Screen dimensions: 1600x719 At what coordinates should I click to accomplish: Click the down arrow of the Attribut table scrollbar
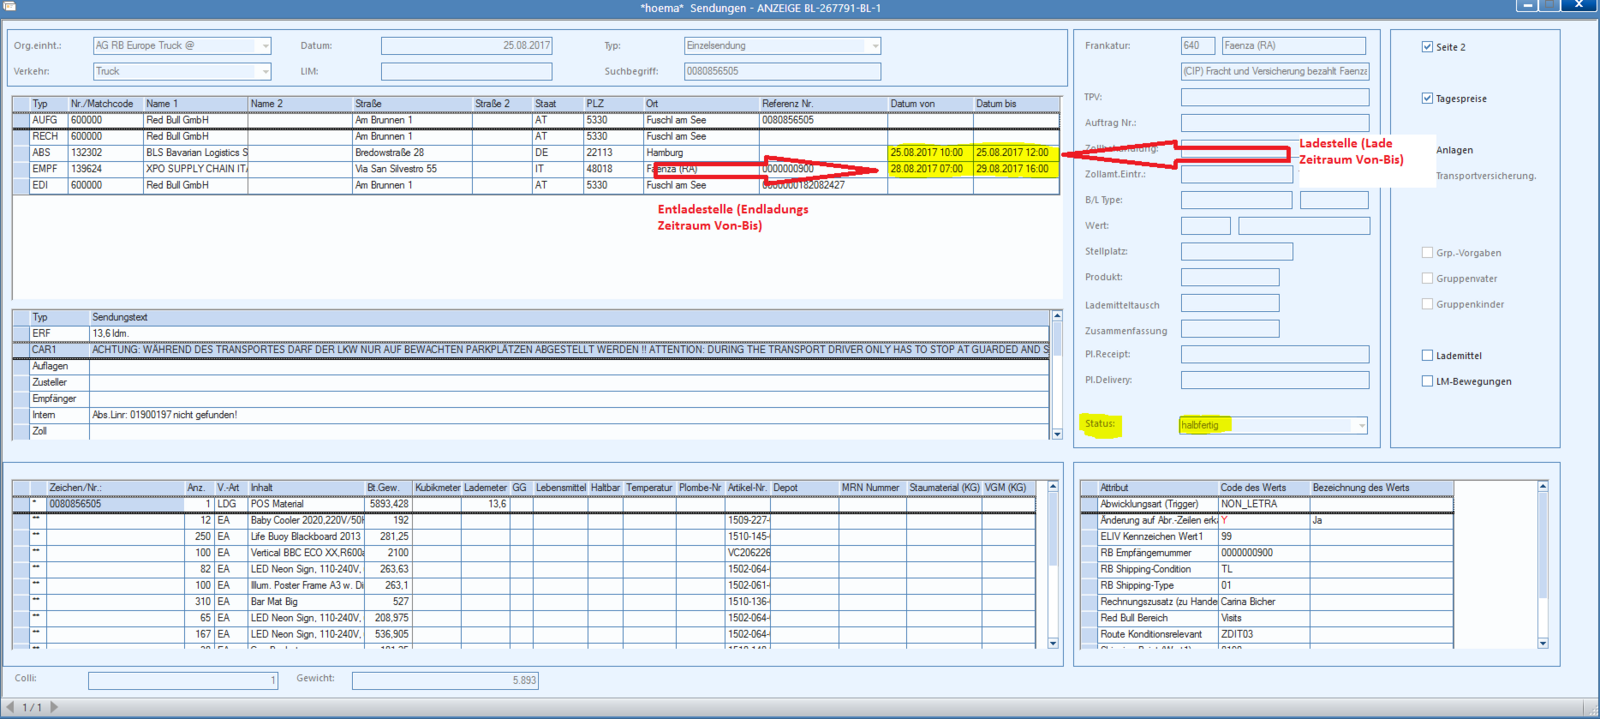pos(1543,643)
